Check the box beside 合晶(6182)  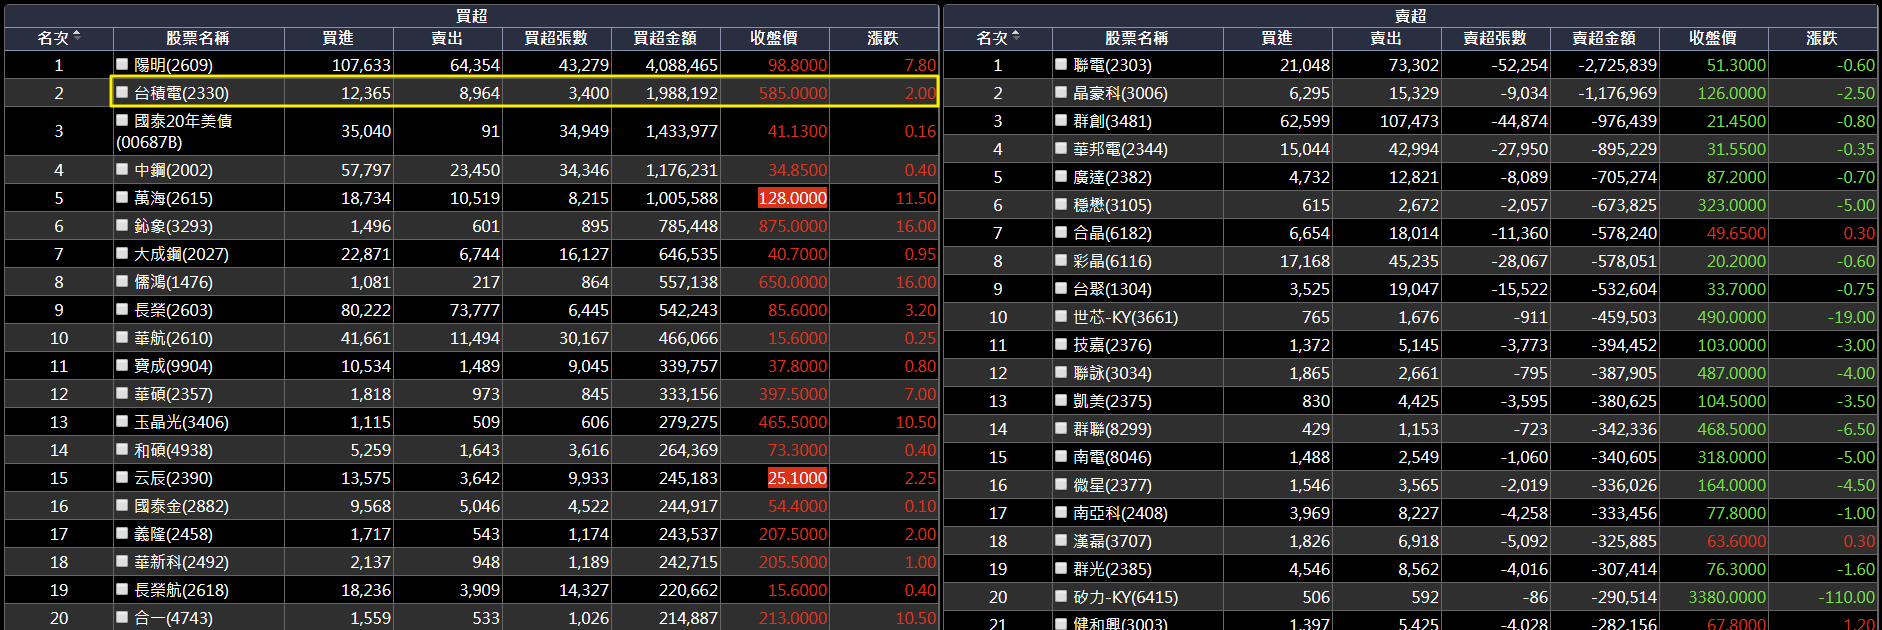(x=1061, y=232)
